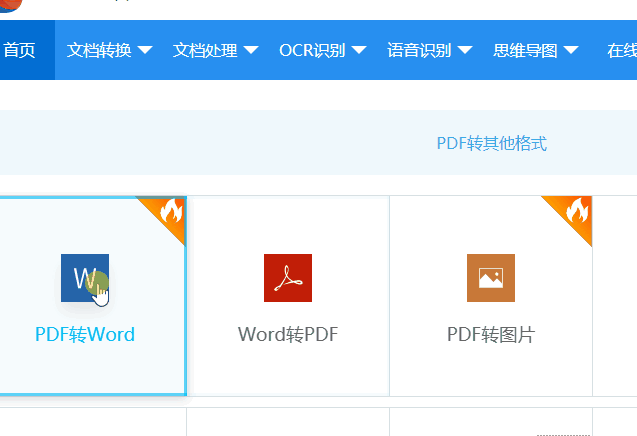Click the hot flame badge on PDF转Word
637x436 pixels.
tap(169, 213)
